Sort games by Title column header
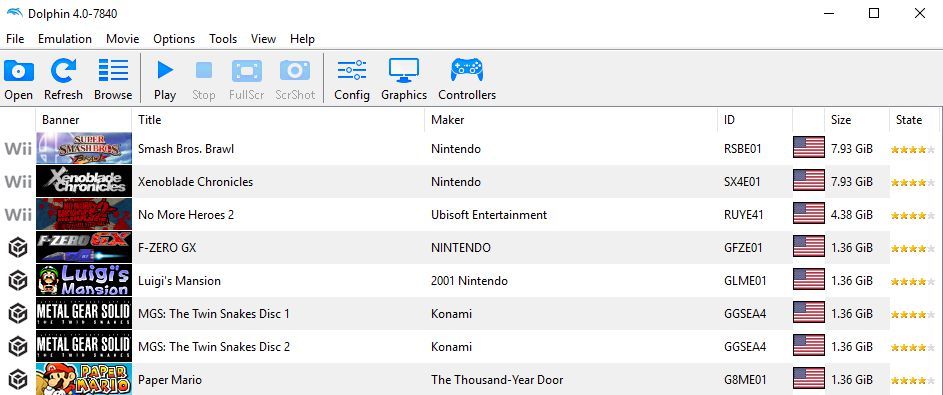The width and height of the screenshot is (943, 395). (x=278, y=120)
